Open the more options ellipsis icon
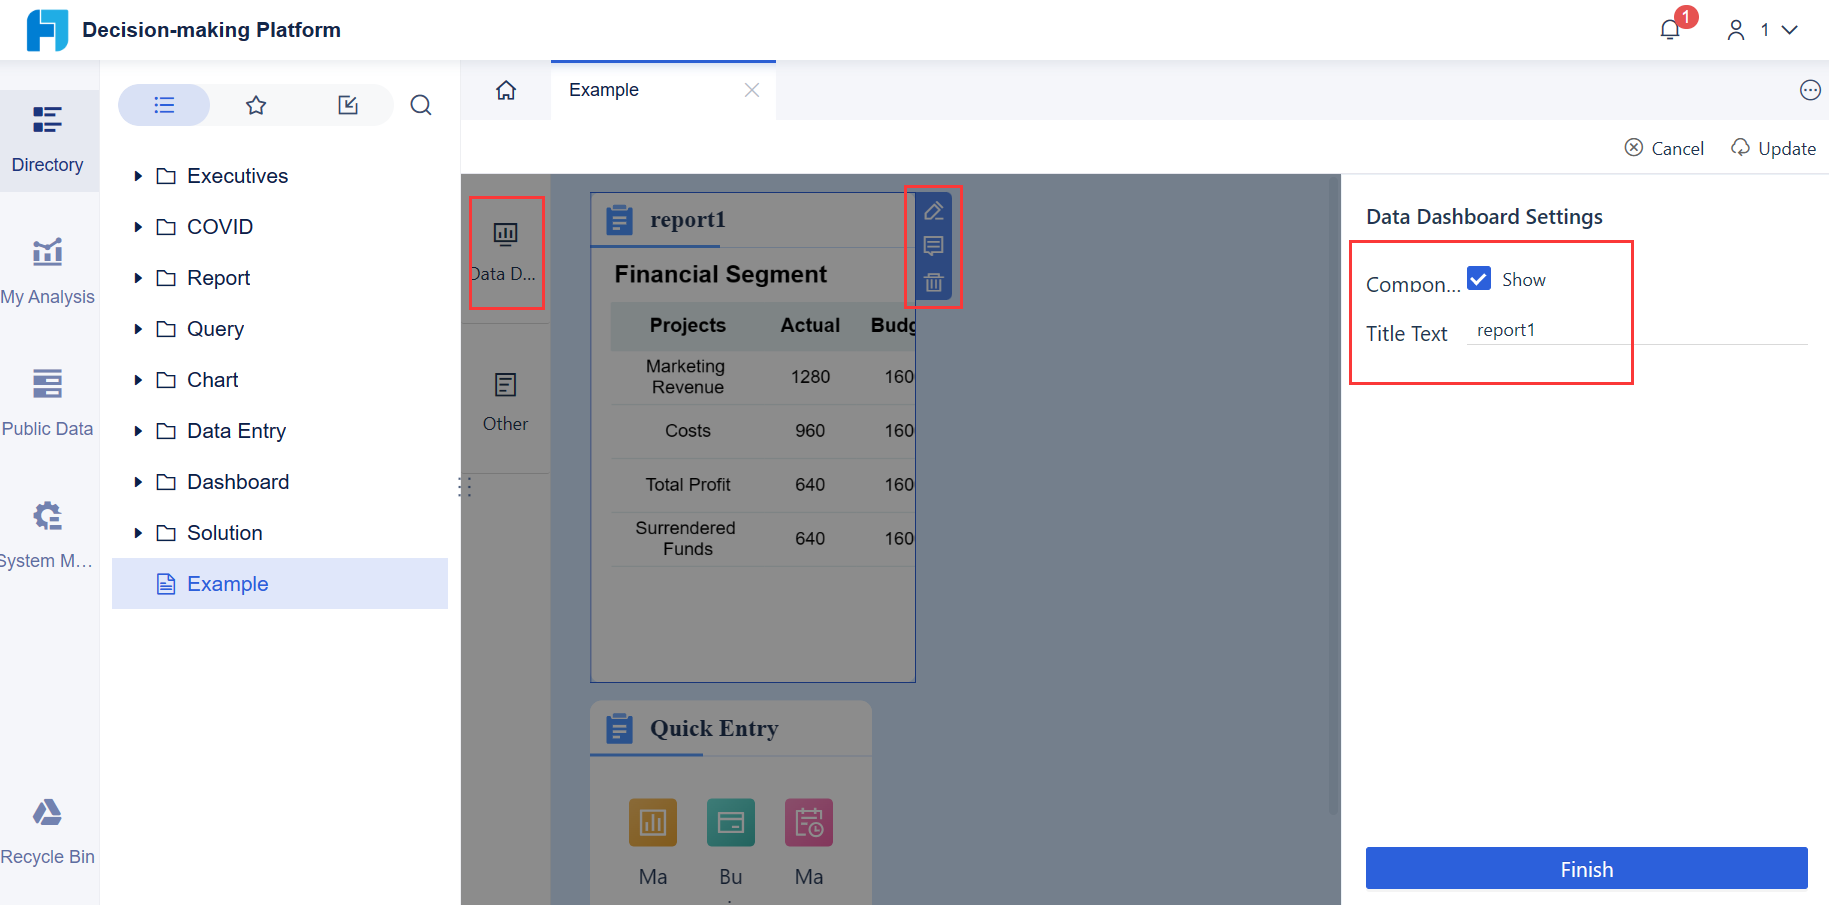 pyautogui.click(x=1810, y=89)
